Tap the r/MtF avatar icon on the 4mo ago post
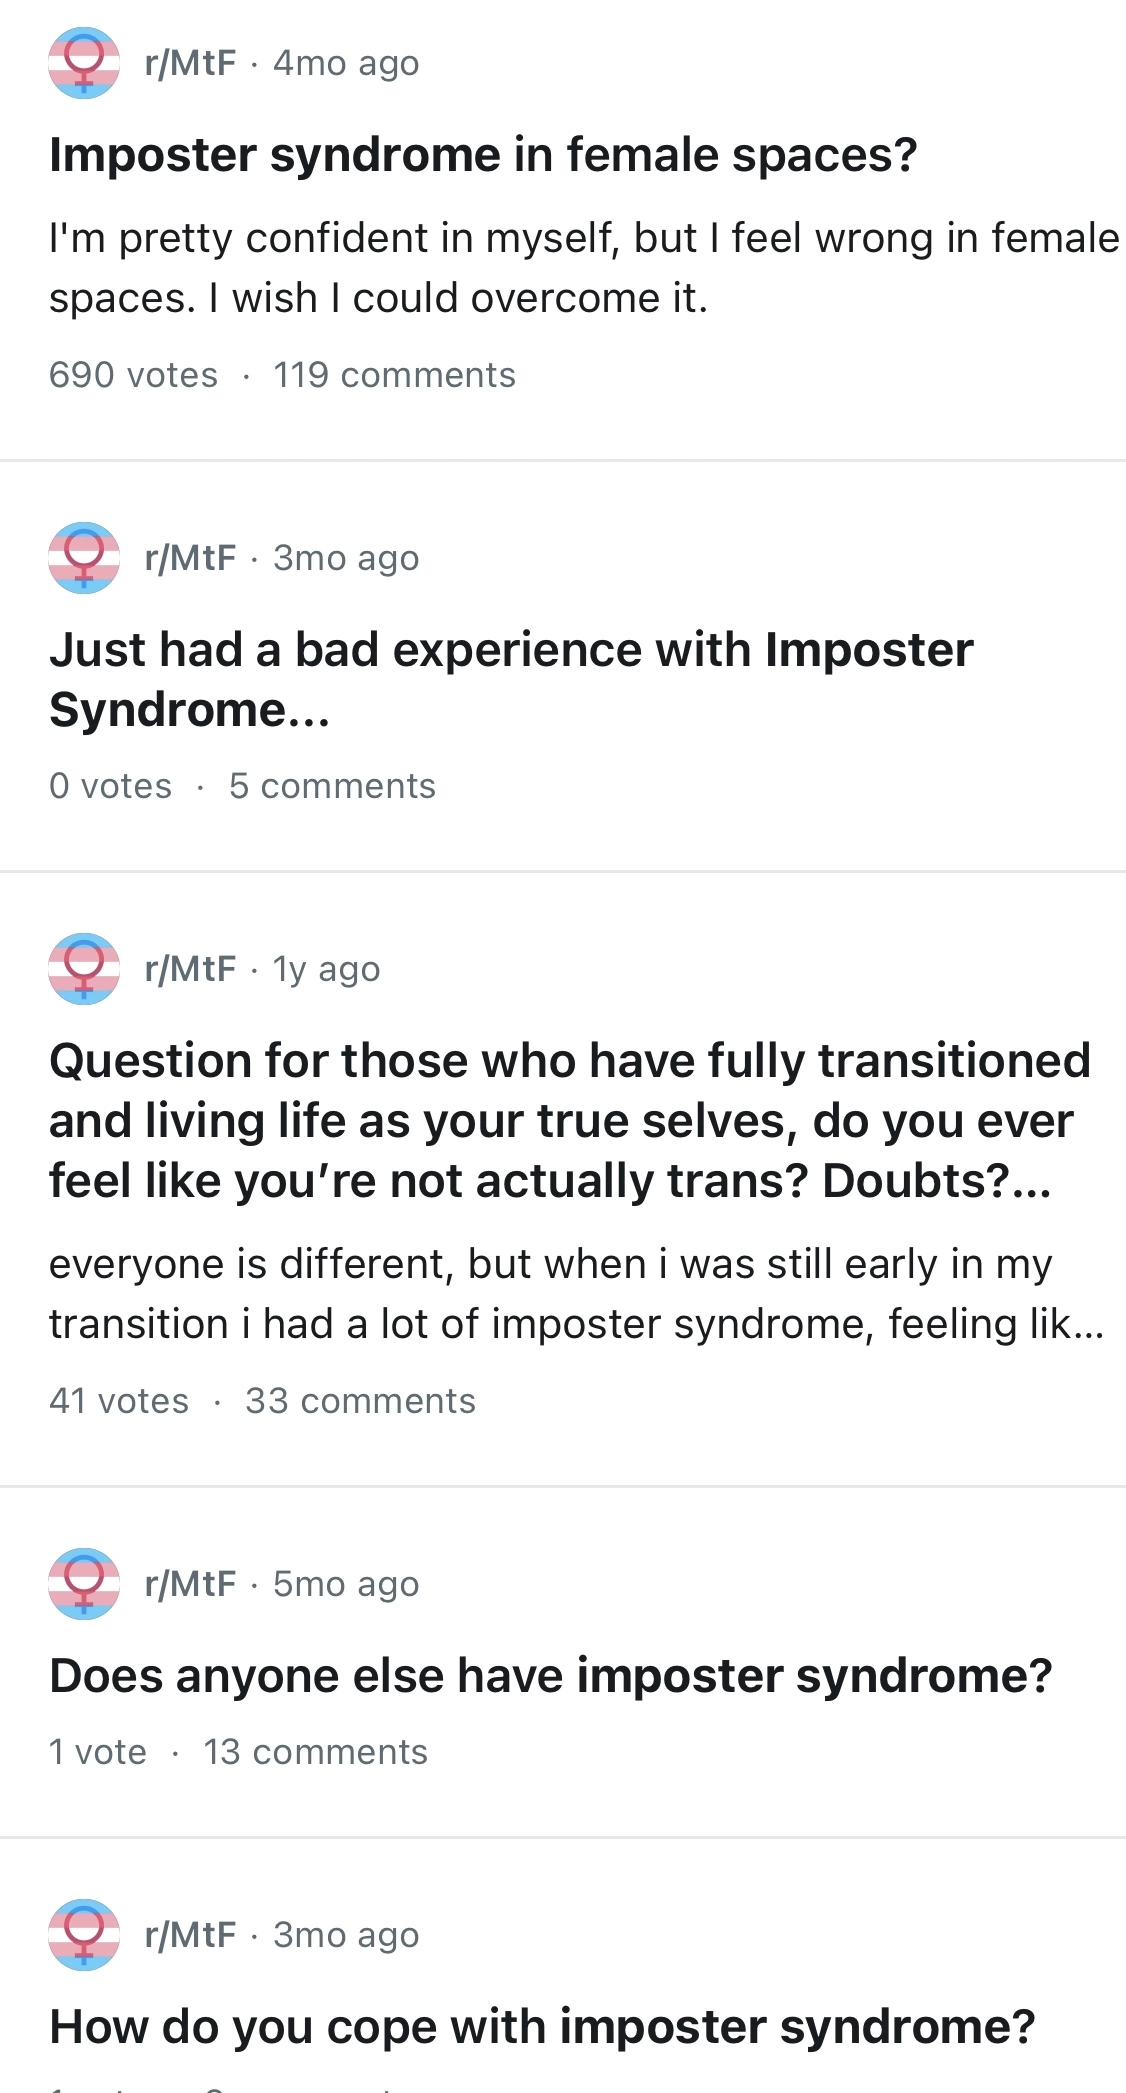1126x2093 pixels. (84, 63)
